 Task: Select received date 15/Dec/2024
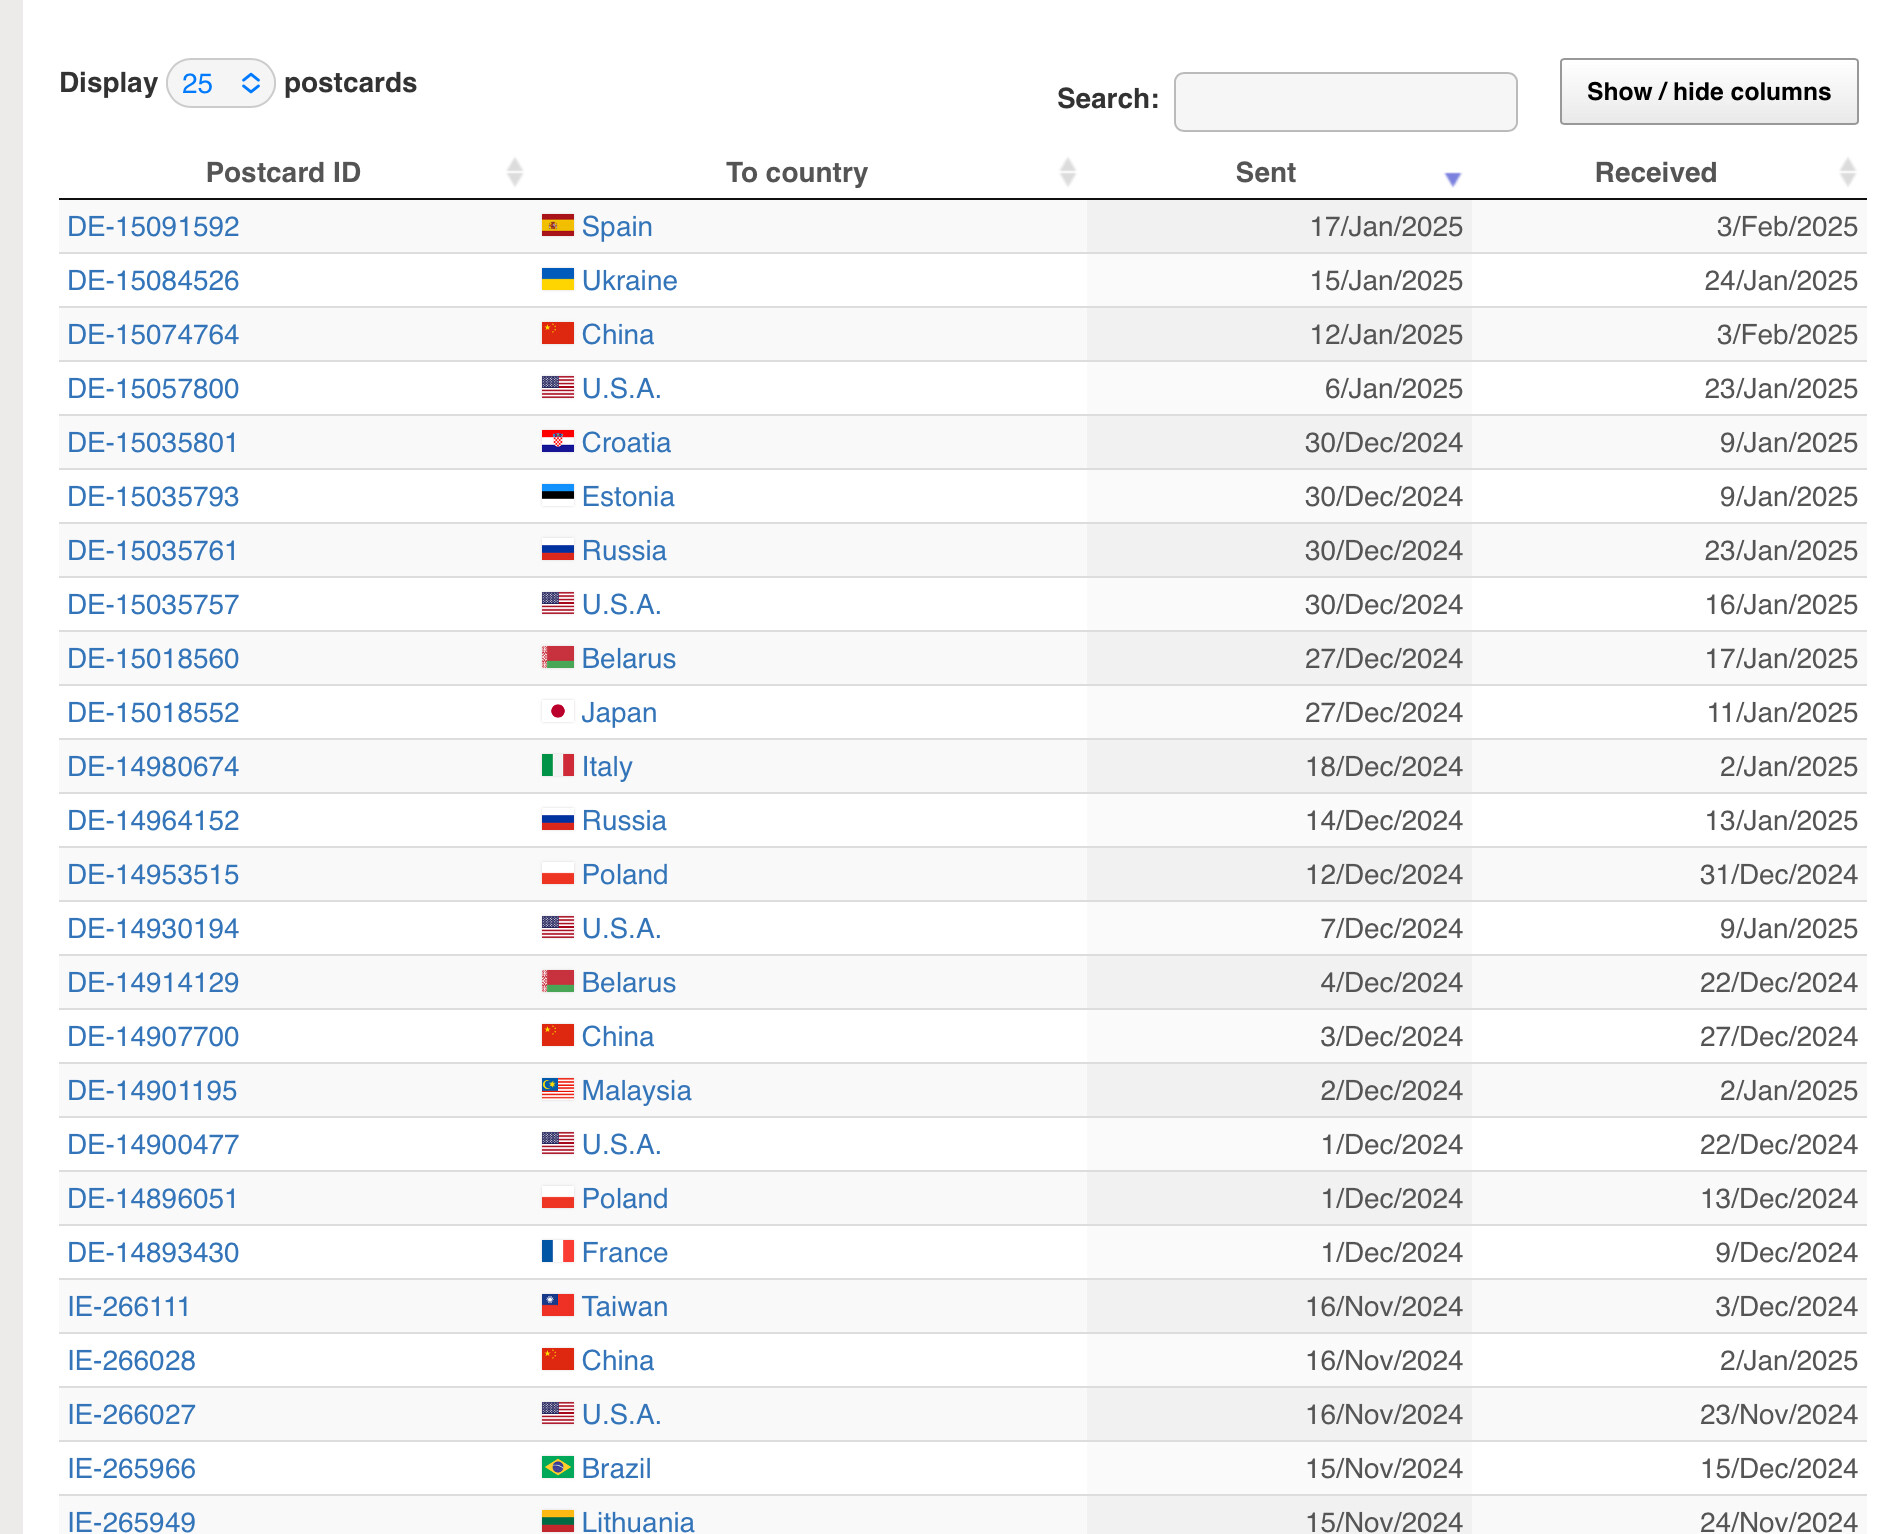(1778, 1468)
